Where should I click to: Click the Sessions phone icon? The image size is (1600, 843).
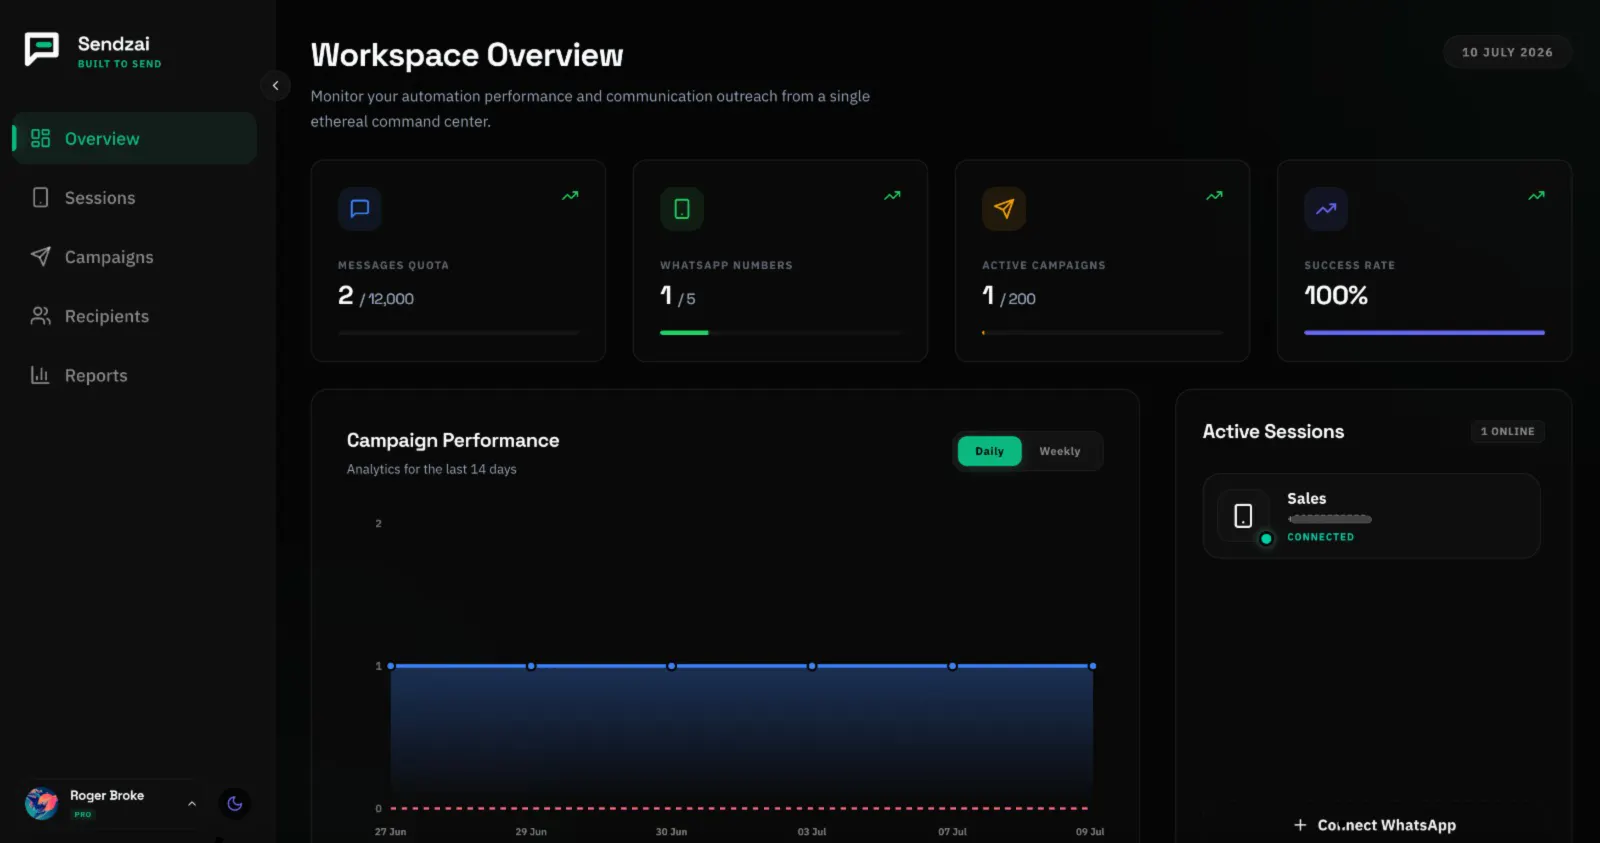tap(40, 198)
